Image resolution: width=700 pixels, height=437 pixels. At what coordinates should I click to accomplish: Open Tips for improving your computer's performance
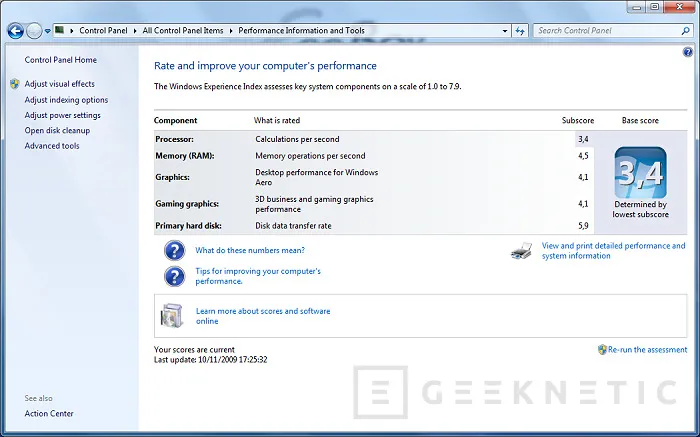coord(258,276)
